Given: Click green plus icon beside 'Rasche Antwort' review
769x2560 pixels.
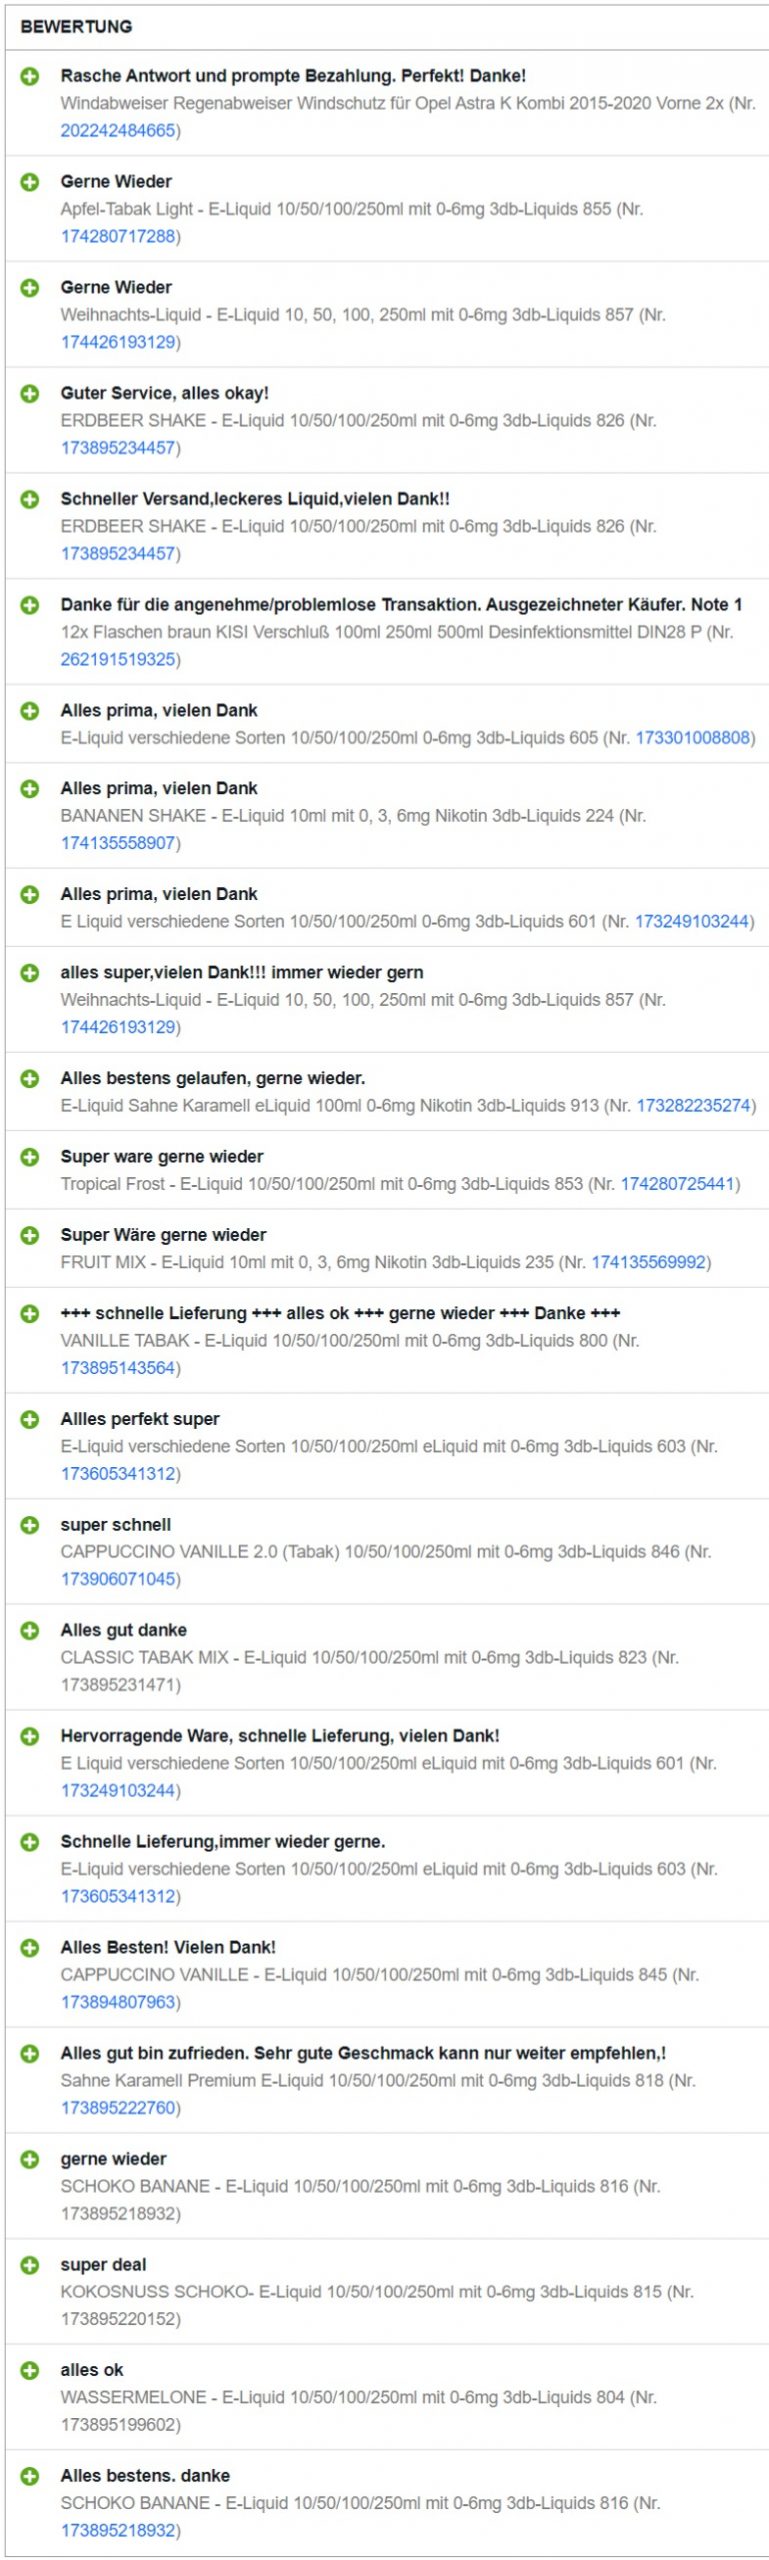Looking at the screenshot, I should tap(30, 76).
